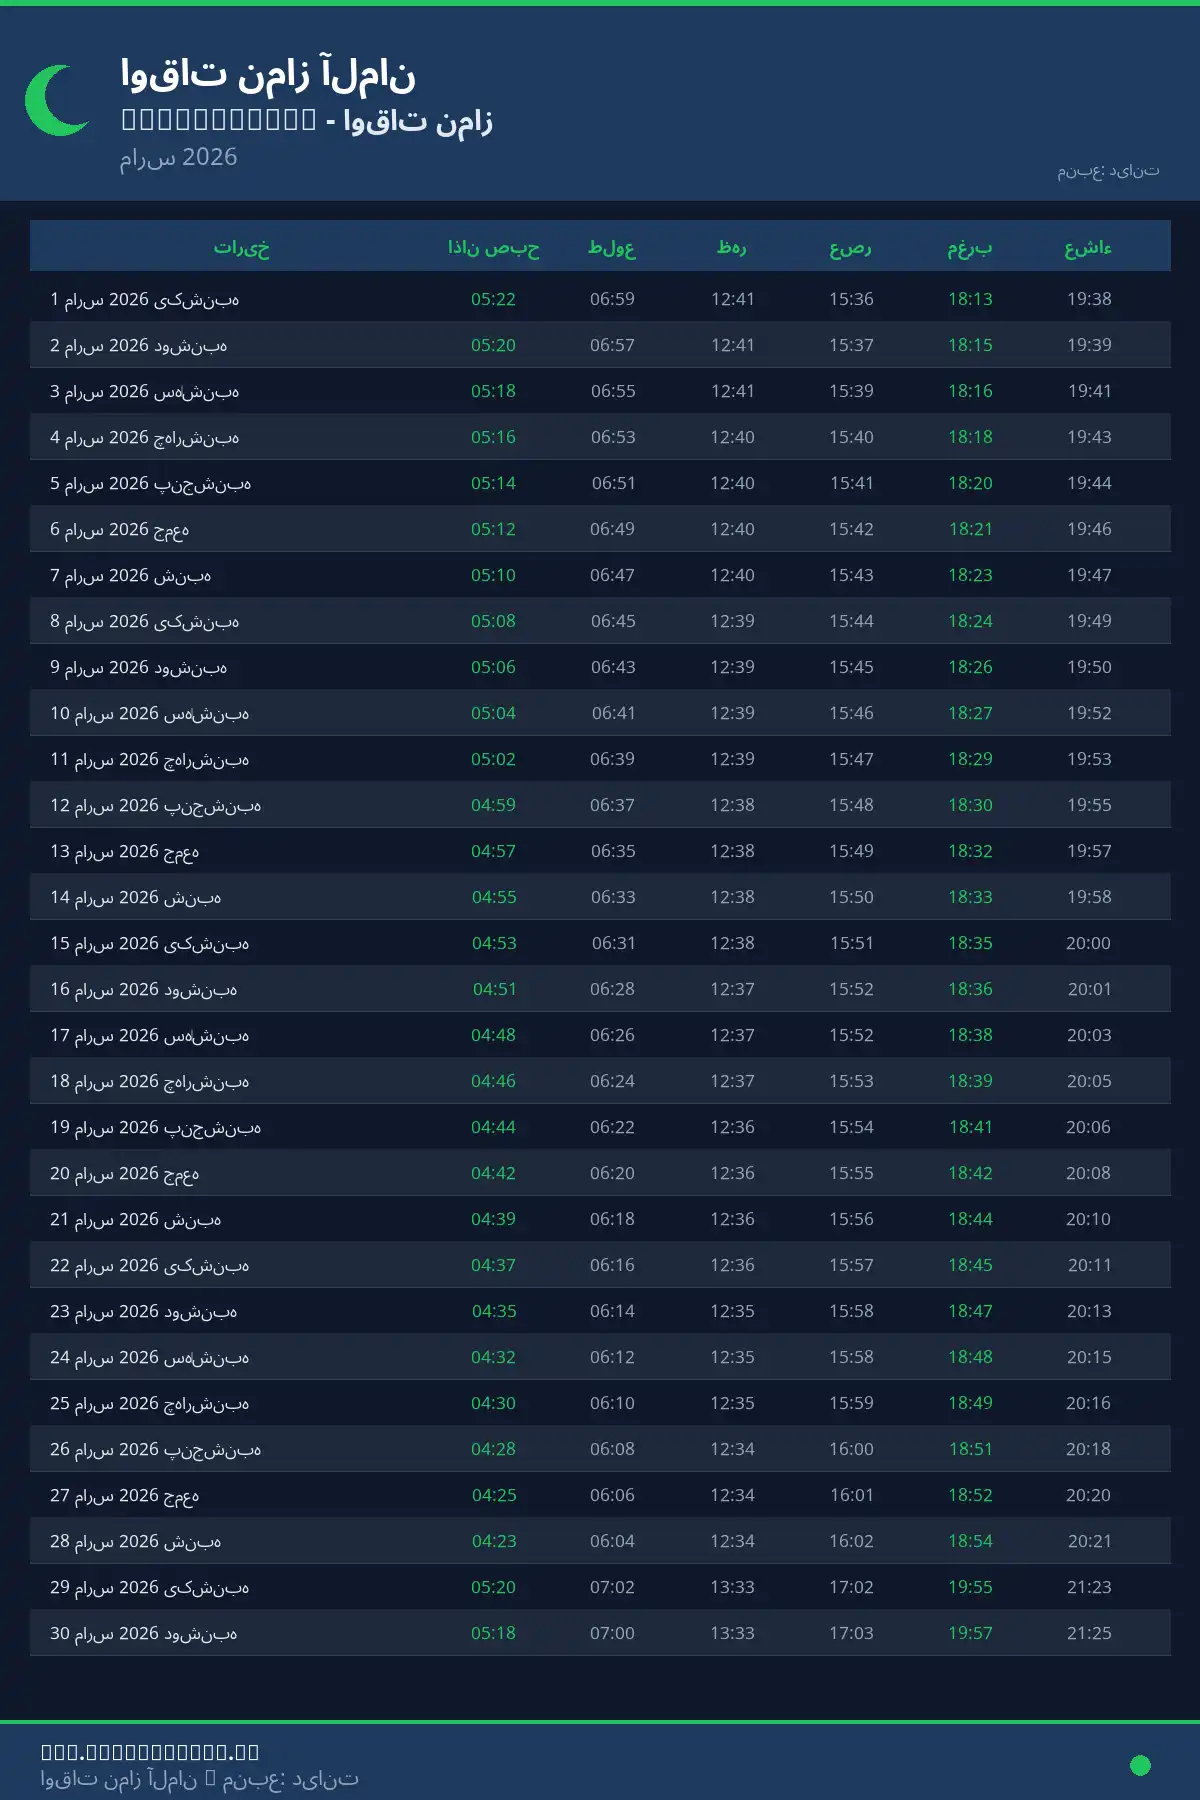
Task: Click the green crescent moon logo
Action: pyautogui.click(x=57, y=100)
